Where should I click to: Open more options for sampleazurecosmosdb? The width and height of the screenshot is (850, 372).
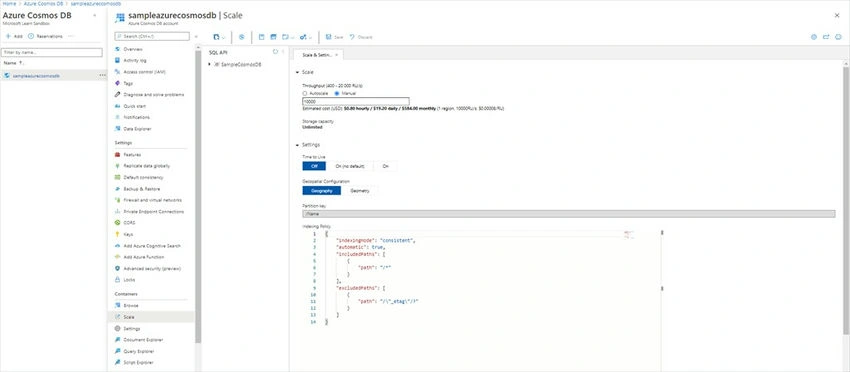(x=102, y=75)
